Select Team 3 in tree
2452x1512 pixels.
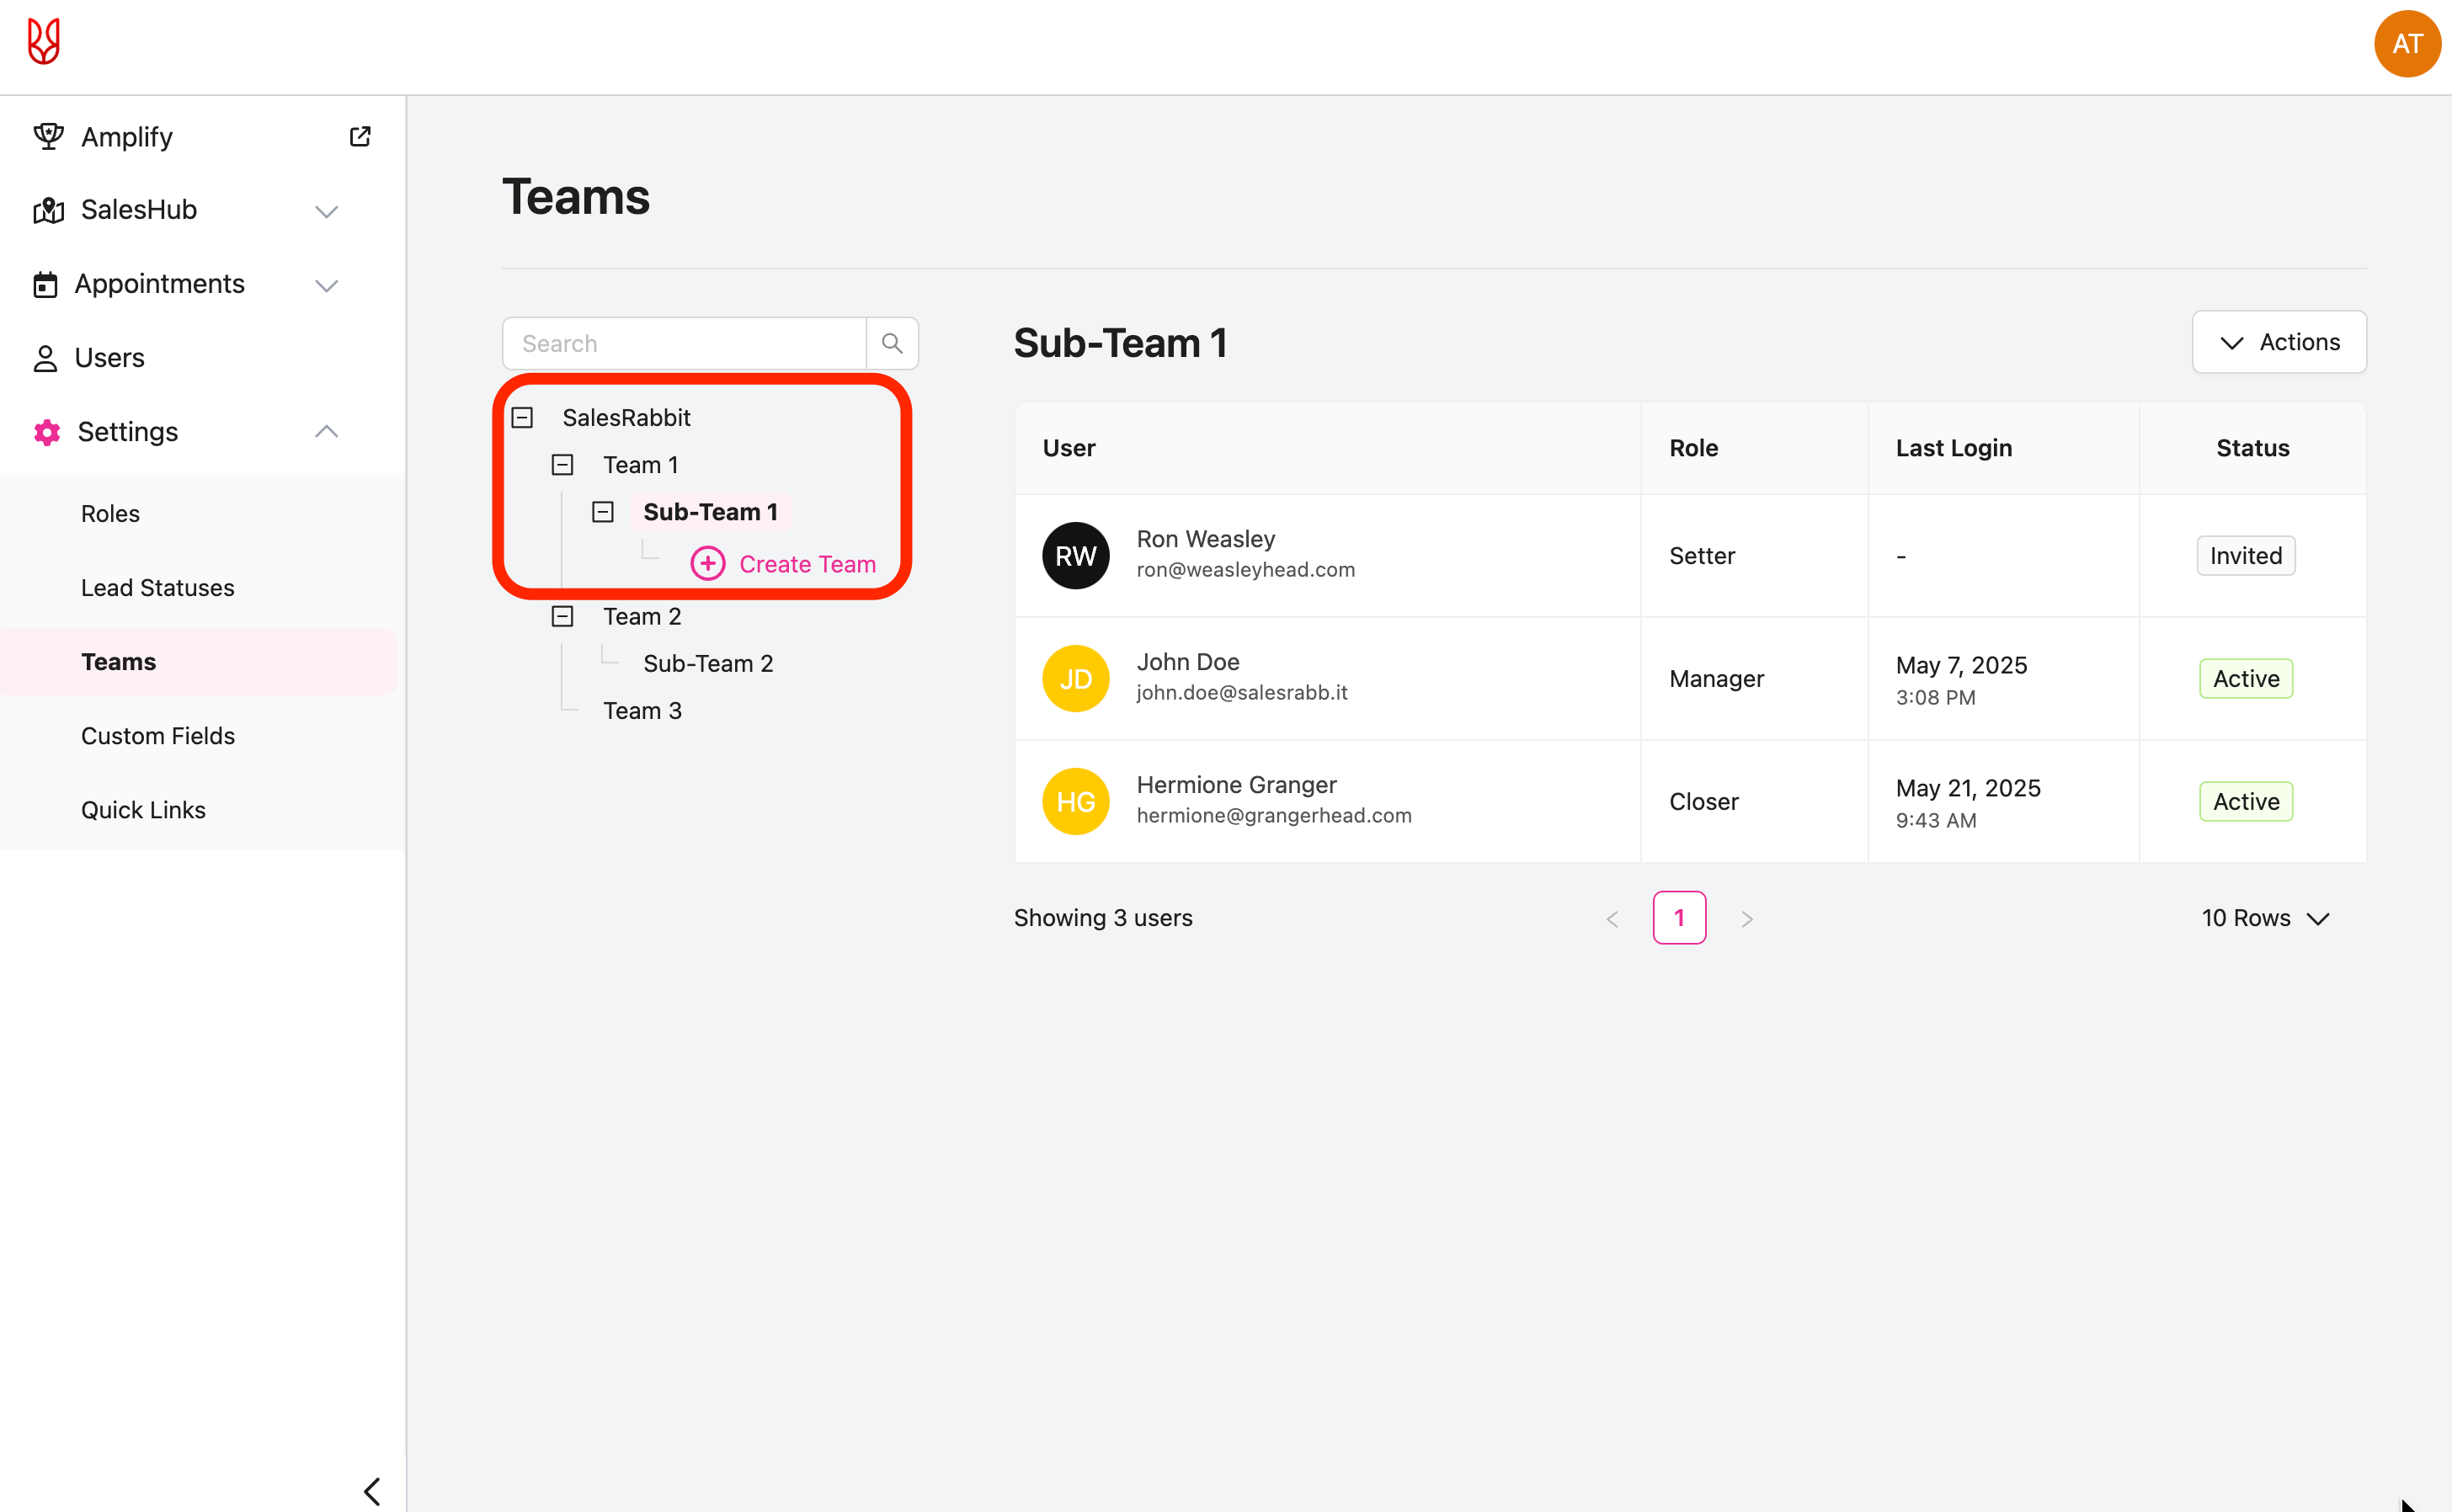[x=642, y=711]
